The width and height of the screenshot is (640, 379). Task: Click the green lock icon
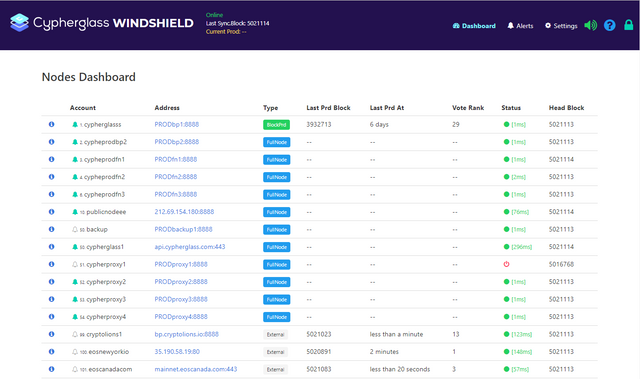629,25
